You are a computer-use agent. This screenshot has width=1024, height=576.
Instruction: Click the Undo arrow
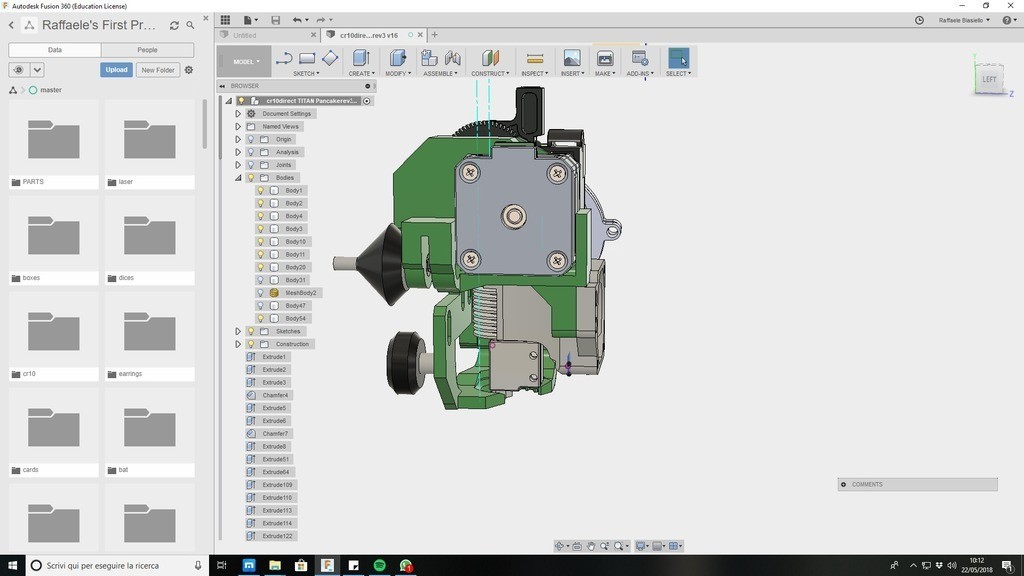pos(297,20)
